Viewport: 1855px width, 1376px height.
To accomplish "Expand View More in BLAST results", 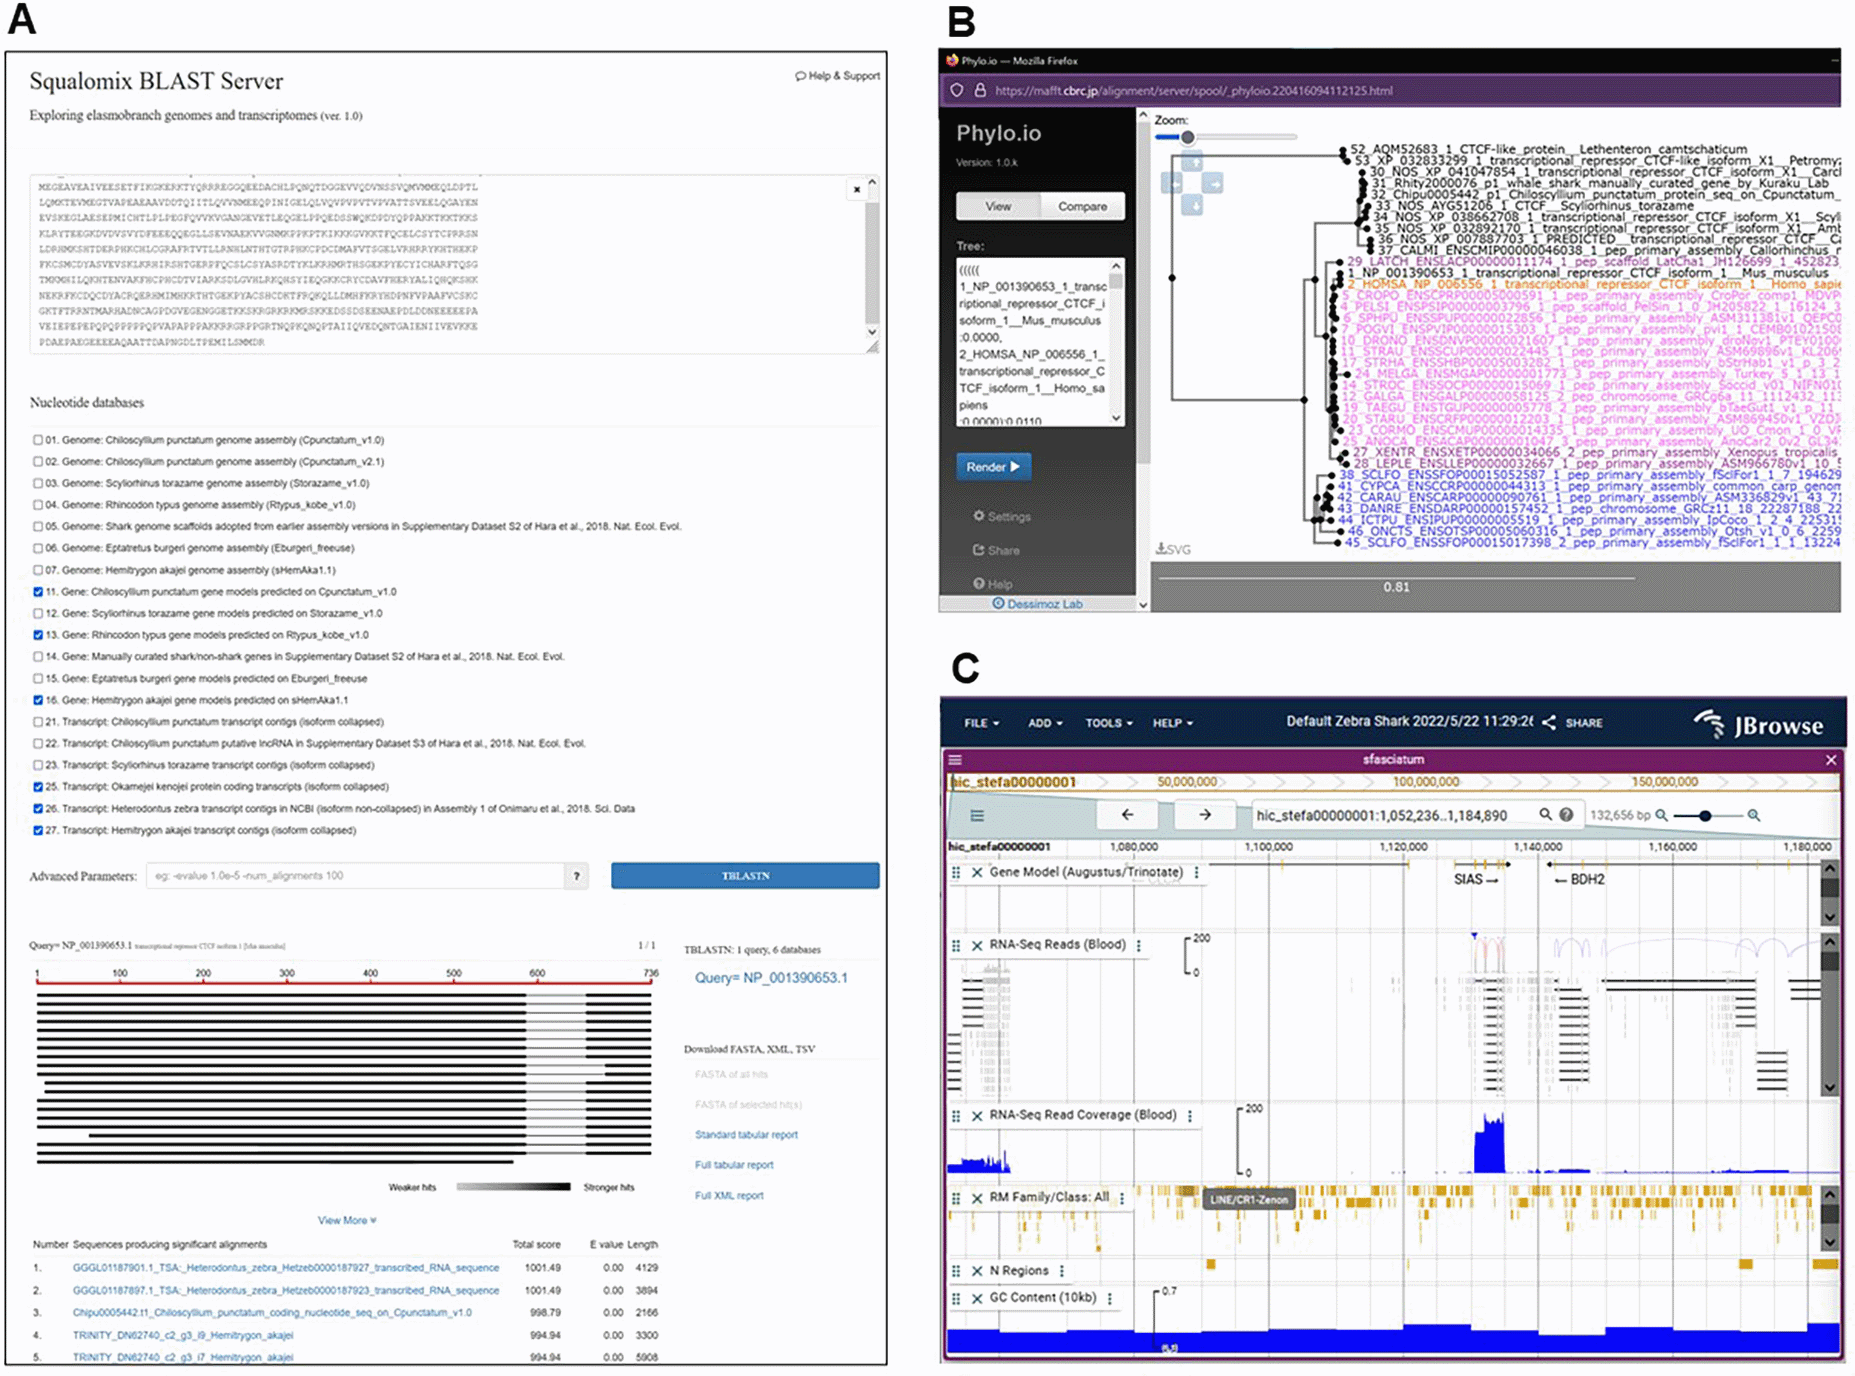I will [345, 1220].
